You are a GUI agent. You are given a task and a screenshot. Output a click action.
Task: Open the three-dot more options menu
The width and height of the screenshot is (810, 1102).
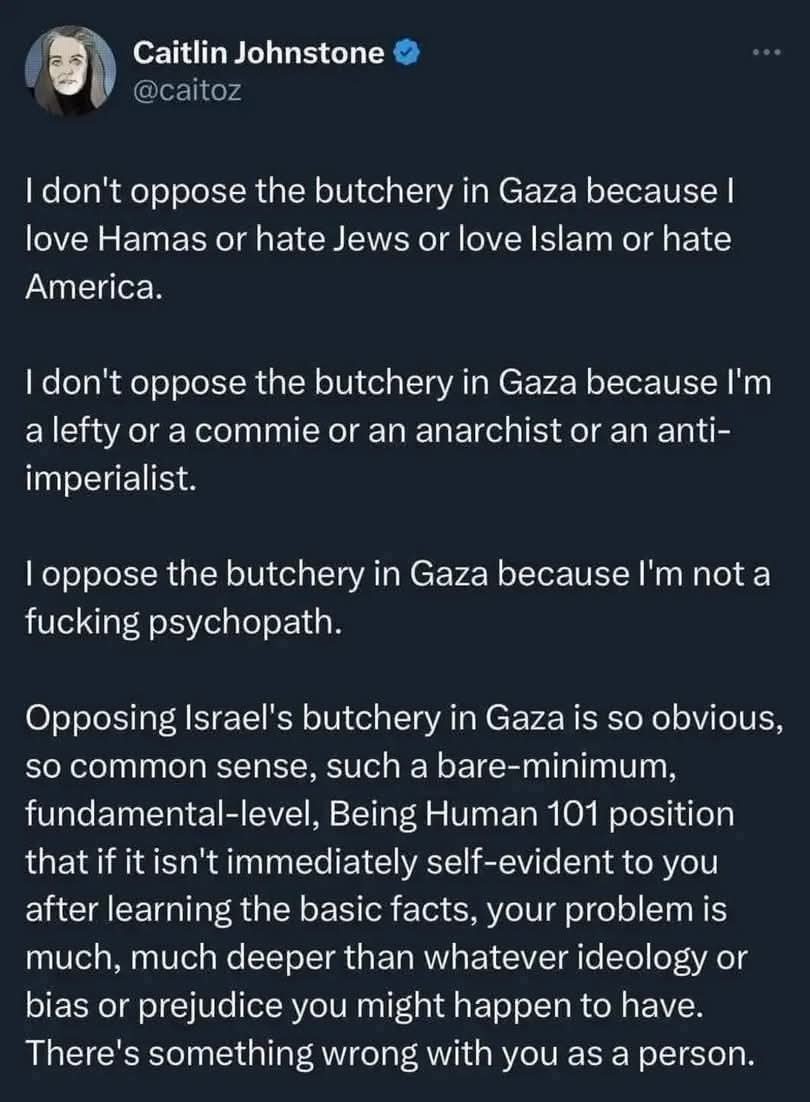click(766, 52)
